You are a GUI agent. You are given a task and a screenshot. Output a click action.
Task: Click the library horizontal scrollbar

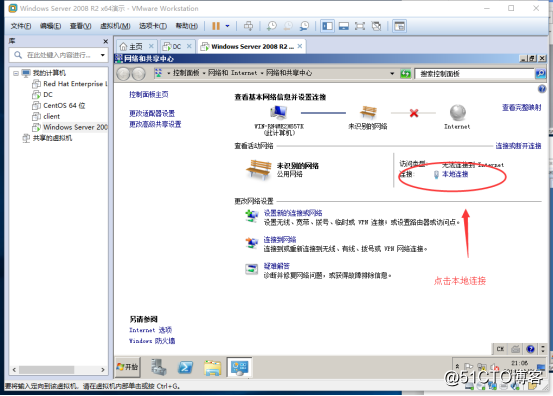(x=47, y=370)
